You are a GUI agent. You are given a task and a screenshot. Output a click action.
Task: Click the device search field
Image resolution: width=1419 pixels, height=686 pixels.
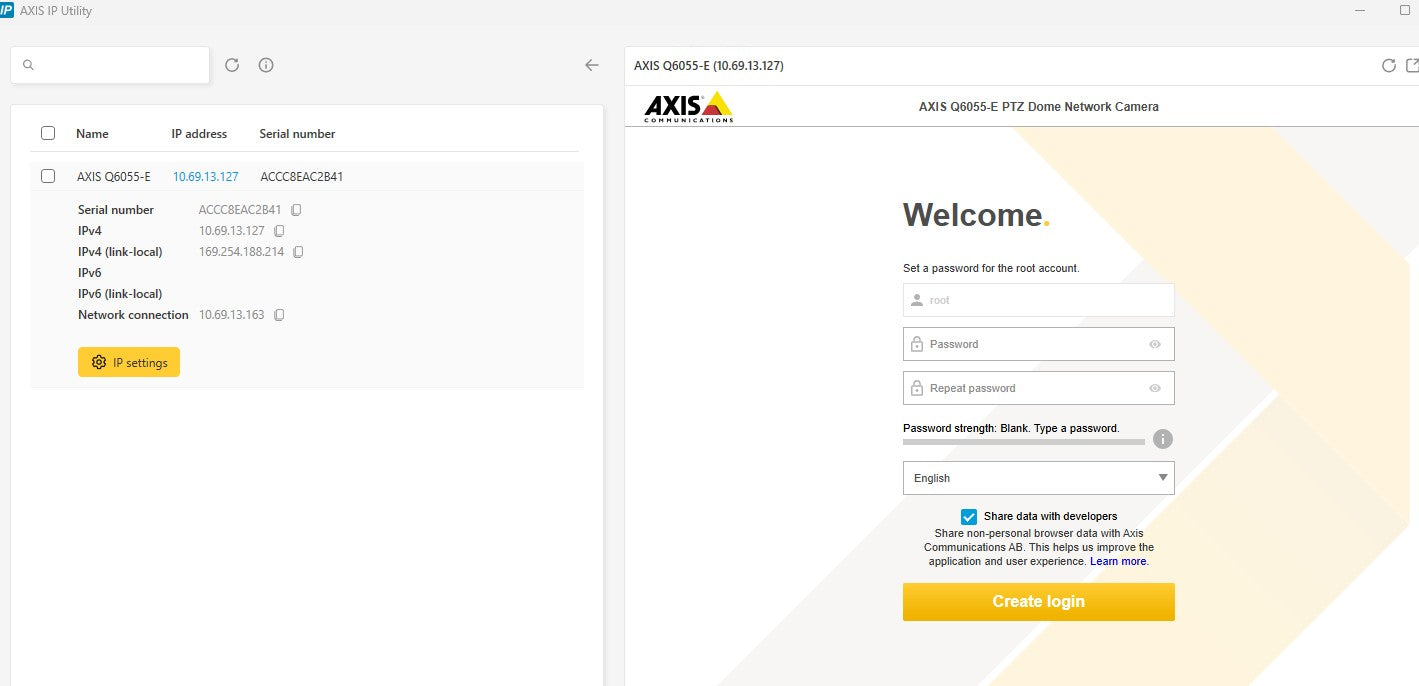[110, 65]
